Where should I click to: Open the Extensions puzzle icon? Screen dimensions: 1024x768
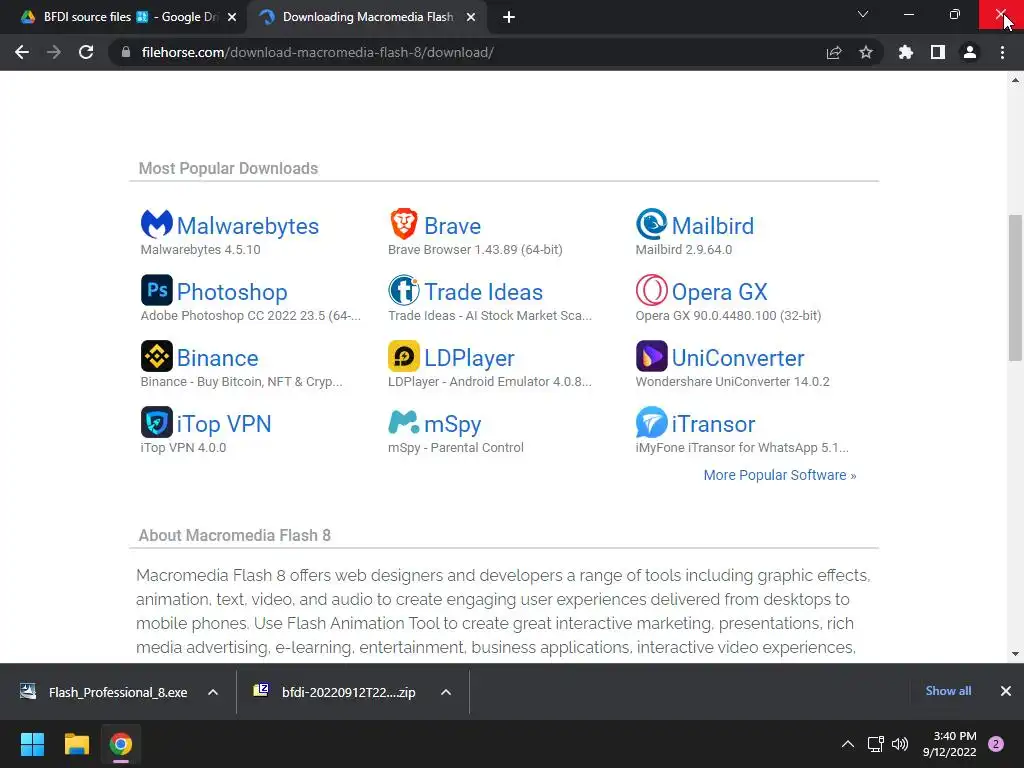(x=906, y=52)
